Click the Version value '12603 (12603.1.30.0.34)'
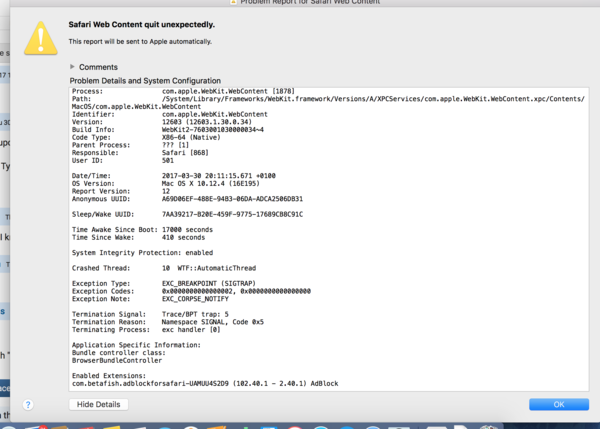 pyautogui.click(x=207, y=122)
